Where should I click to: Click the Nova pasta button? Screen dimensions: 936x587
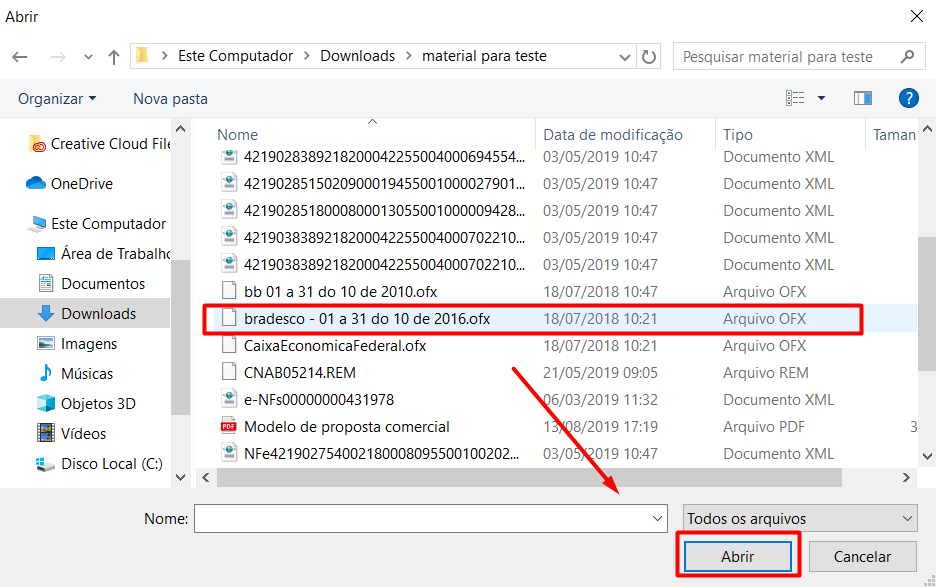point(170,99)
